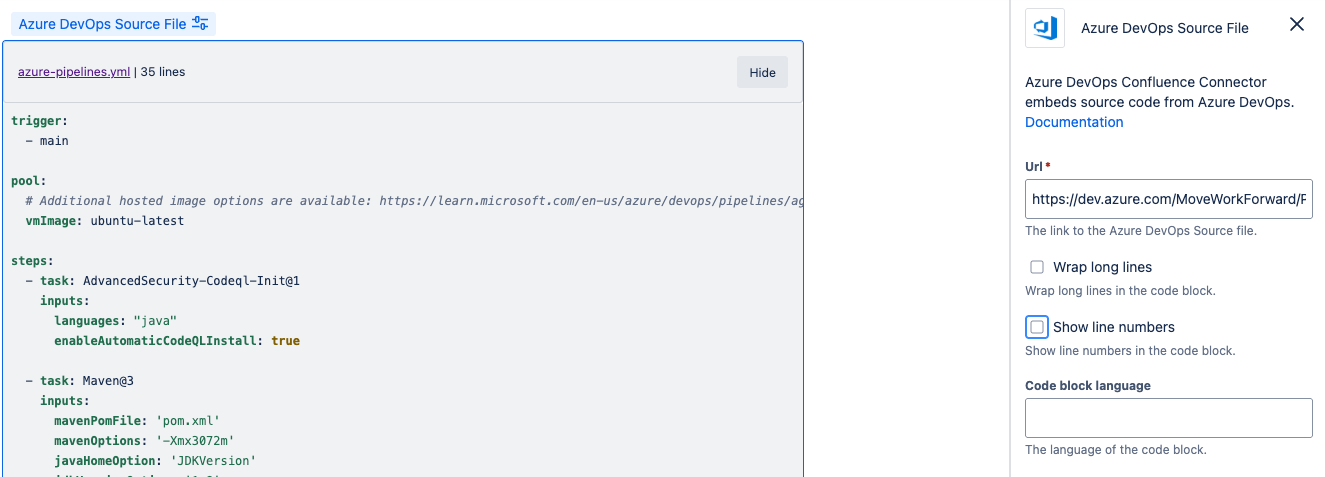Select the Azure DevOps Source File macro label

[102, 24]
